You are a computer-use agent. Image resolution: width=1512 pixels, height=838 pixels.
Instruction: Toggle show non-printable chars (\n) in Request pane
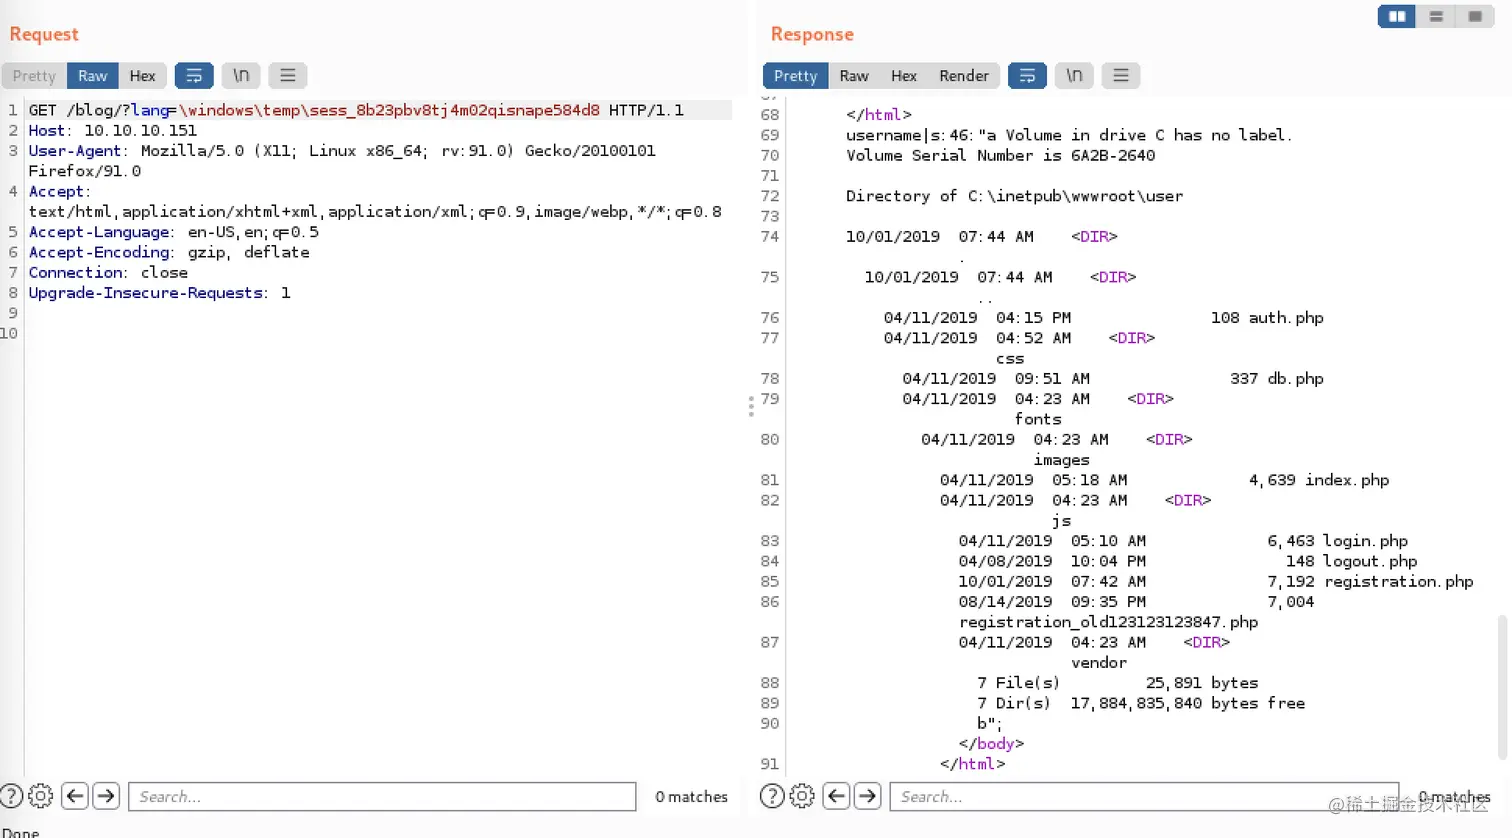click(x=241, y=76)
